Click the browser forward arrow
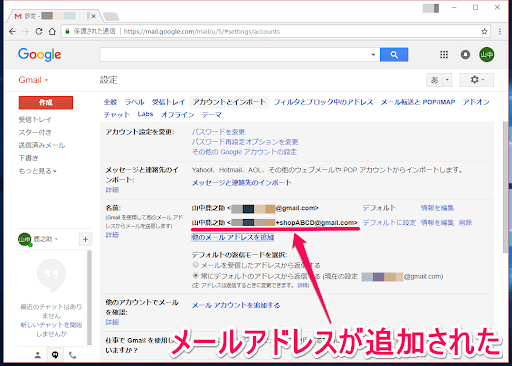Viewport: 512px width, 366px height. pyautogui.click(x=26, y=32)
